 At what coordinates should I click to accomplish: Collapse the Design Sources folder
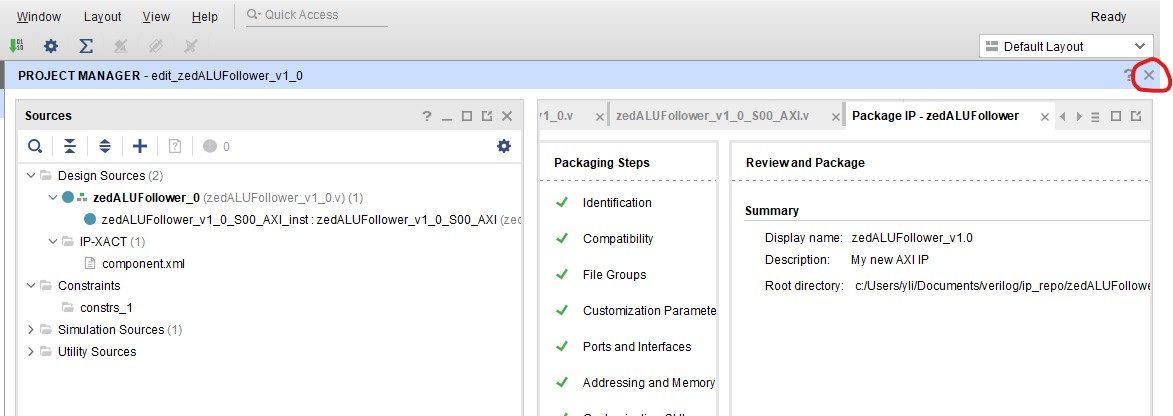tap(31, 176)
